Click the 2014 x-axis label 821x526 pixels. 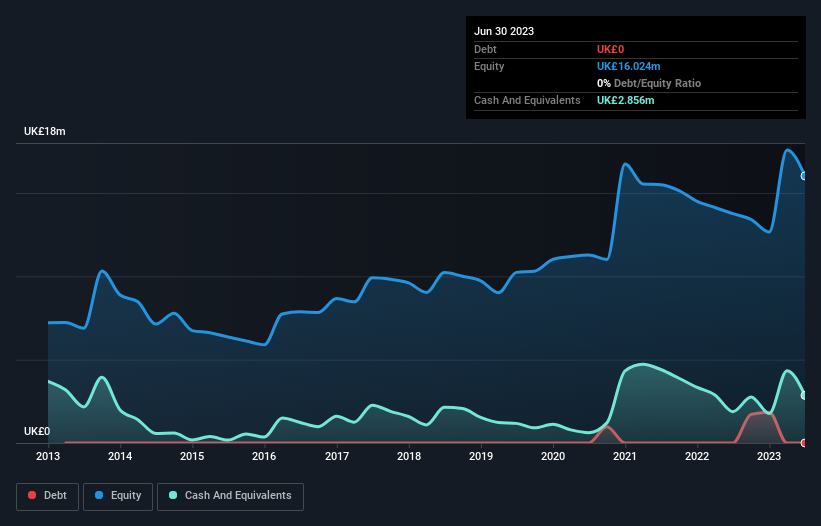(x=120, y=456)
